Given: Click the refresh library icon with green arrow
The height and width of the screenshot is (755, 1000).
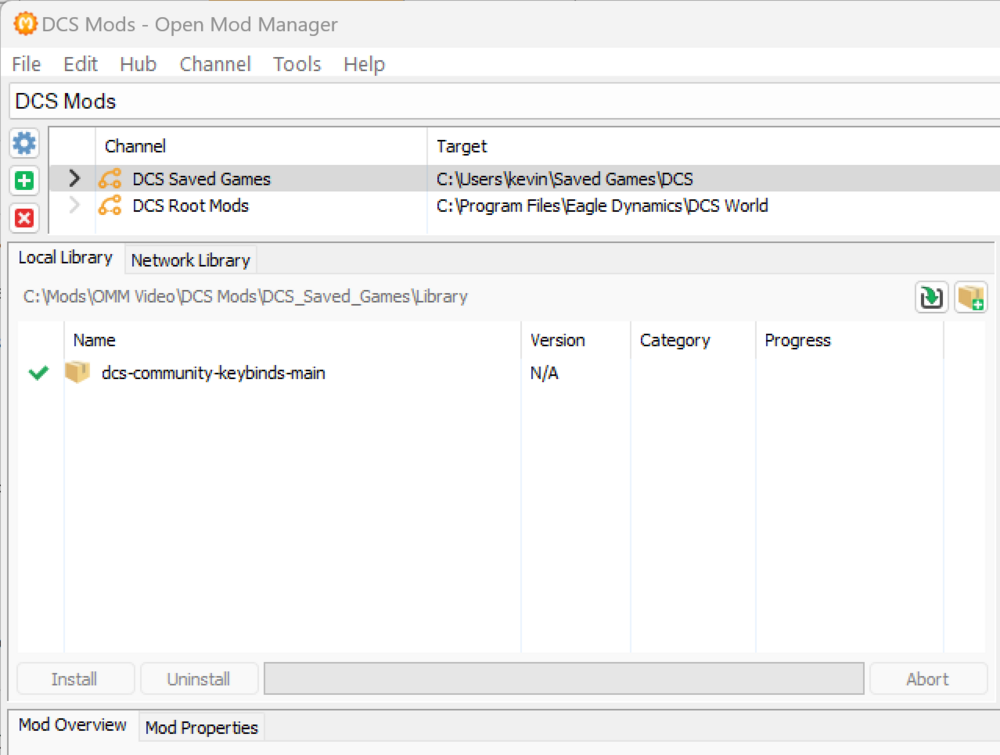Looking at the screenshot, I should pyautogui.click(x=931, y=297).
